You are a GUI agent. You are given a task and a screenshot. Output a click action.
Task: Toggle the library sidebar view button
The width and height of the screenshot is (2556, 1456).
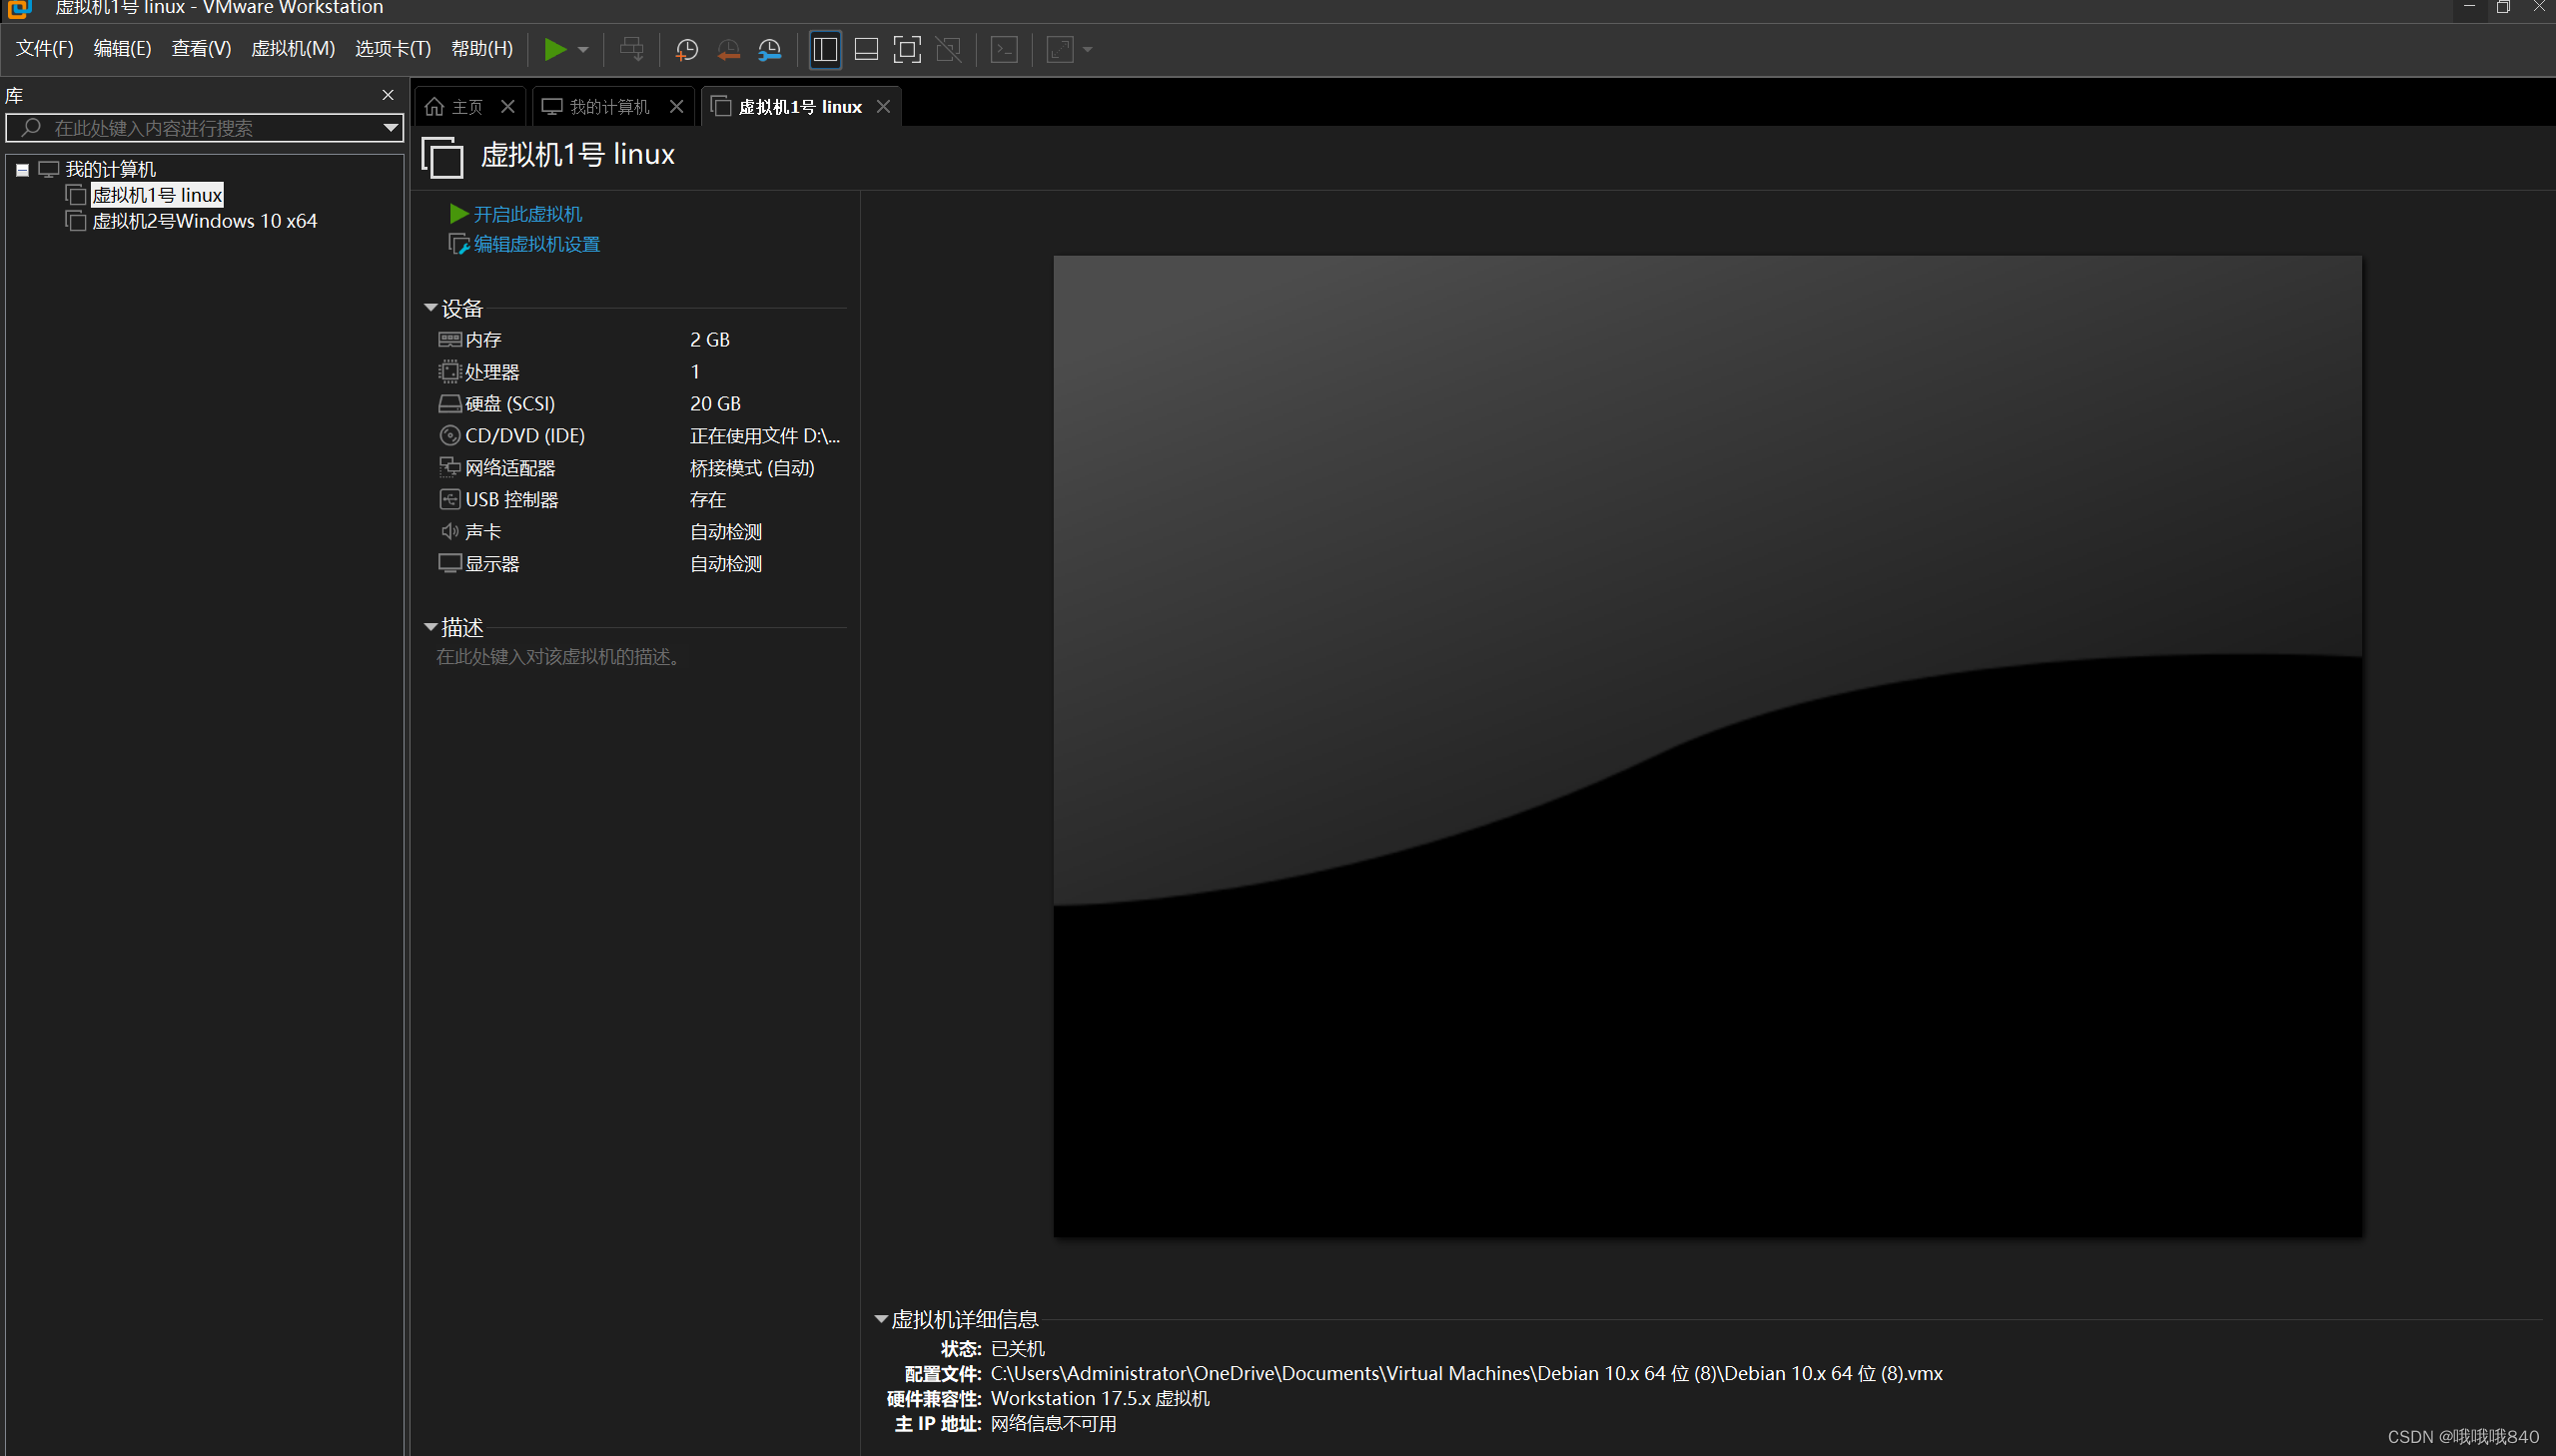(825, 49)
